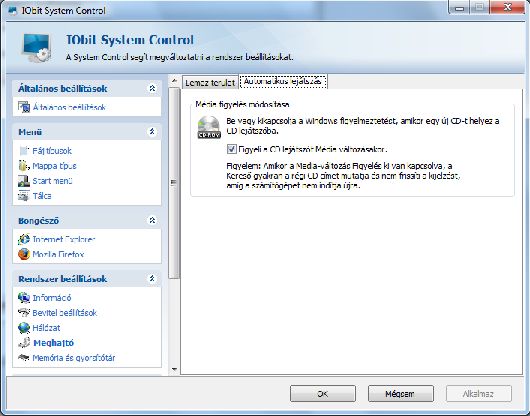The height and width of the screenshot is (416, 530).
Task: Select the Meghajtó link
Action: (53, 343)
